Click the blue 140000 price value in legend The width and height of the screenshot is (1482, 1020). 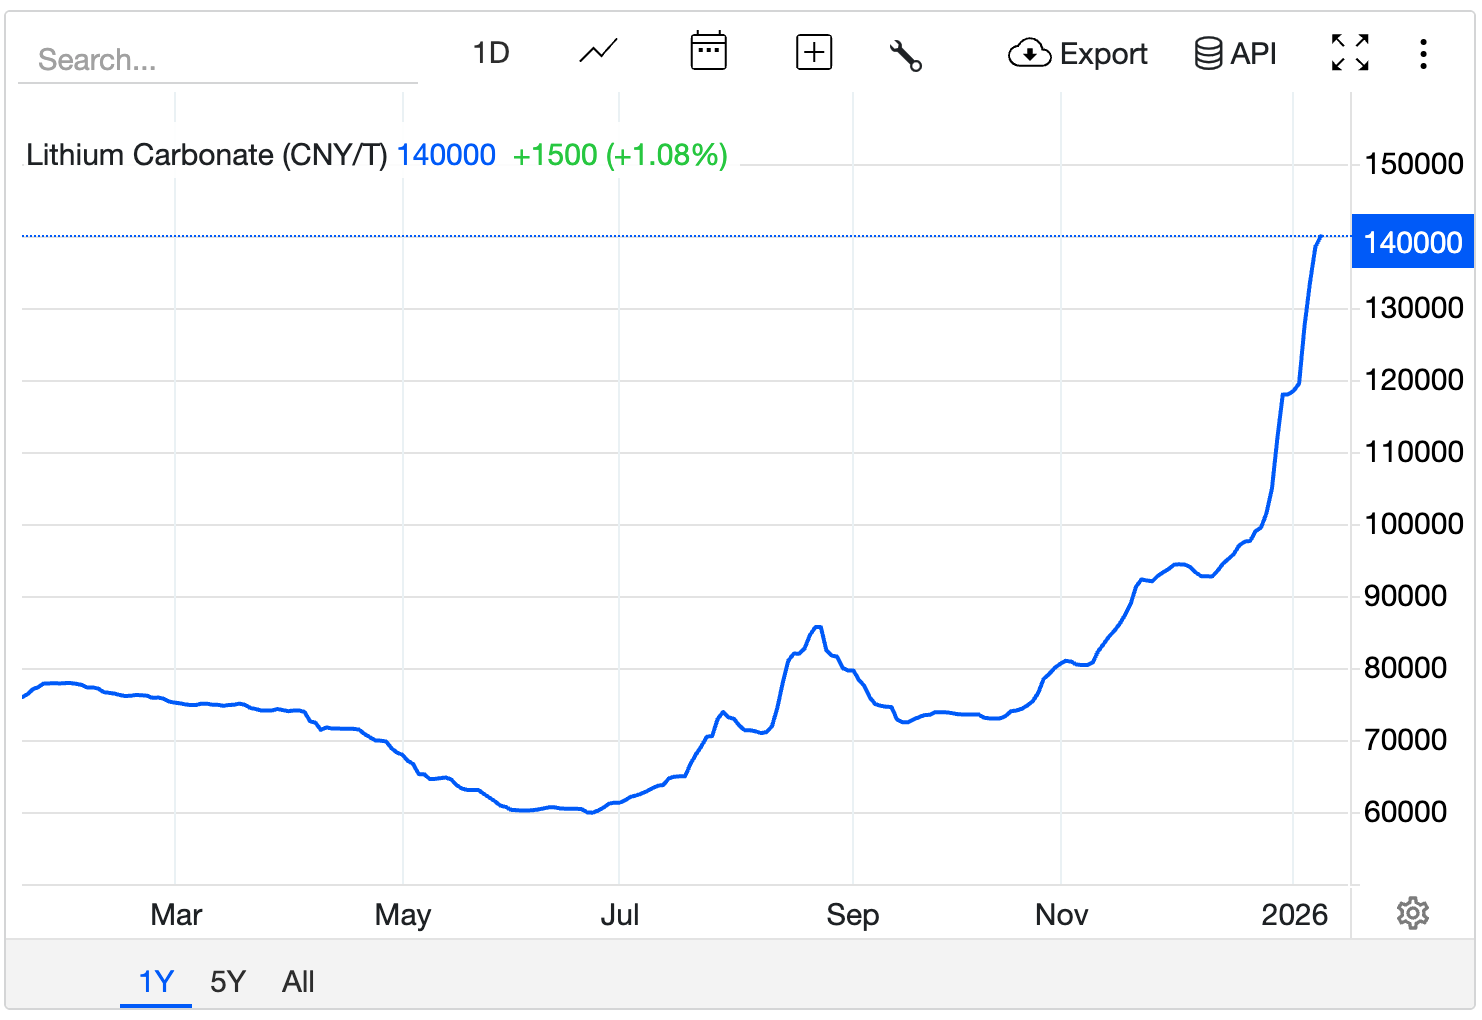click(446, 155)
